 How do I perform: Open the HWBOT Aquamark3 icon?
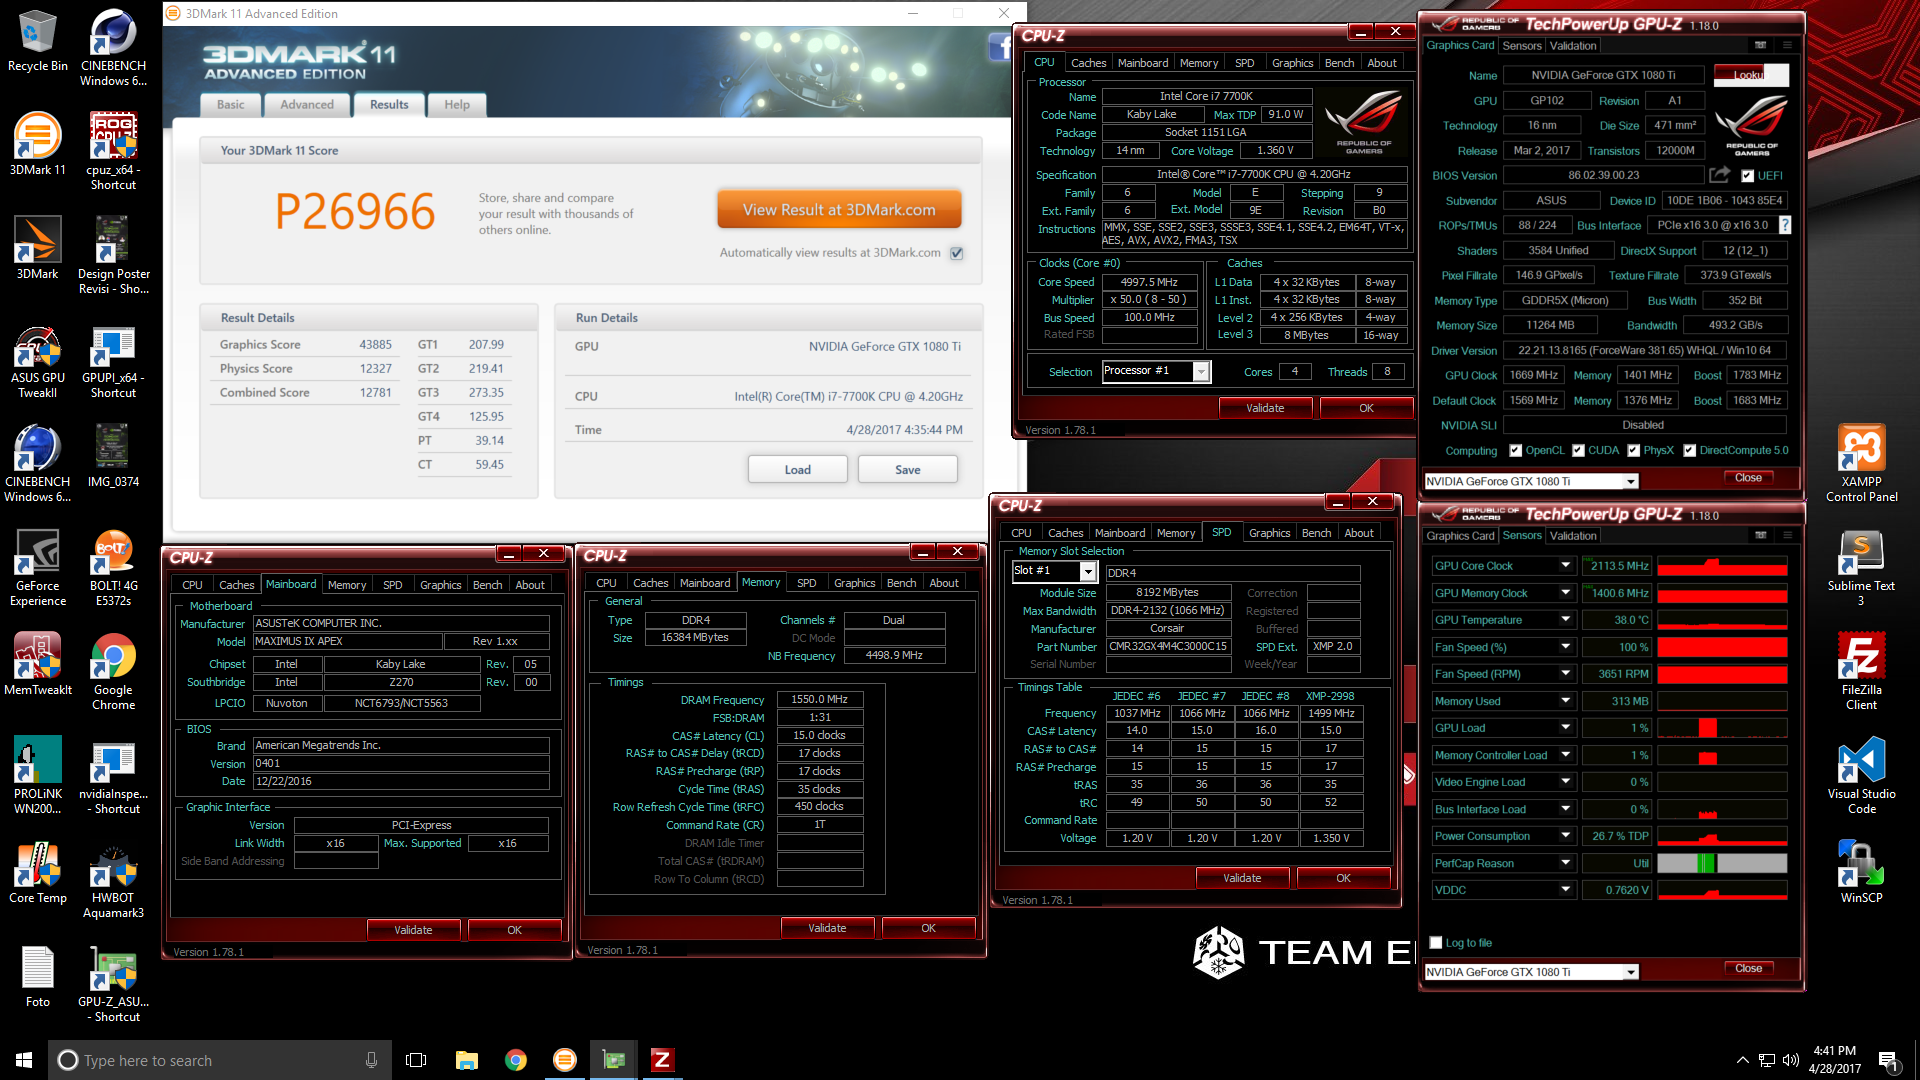[x=113, y=880]
